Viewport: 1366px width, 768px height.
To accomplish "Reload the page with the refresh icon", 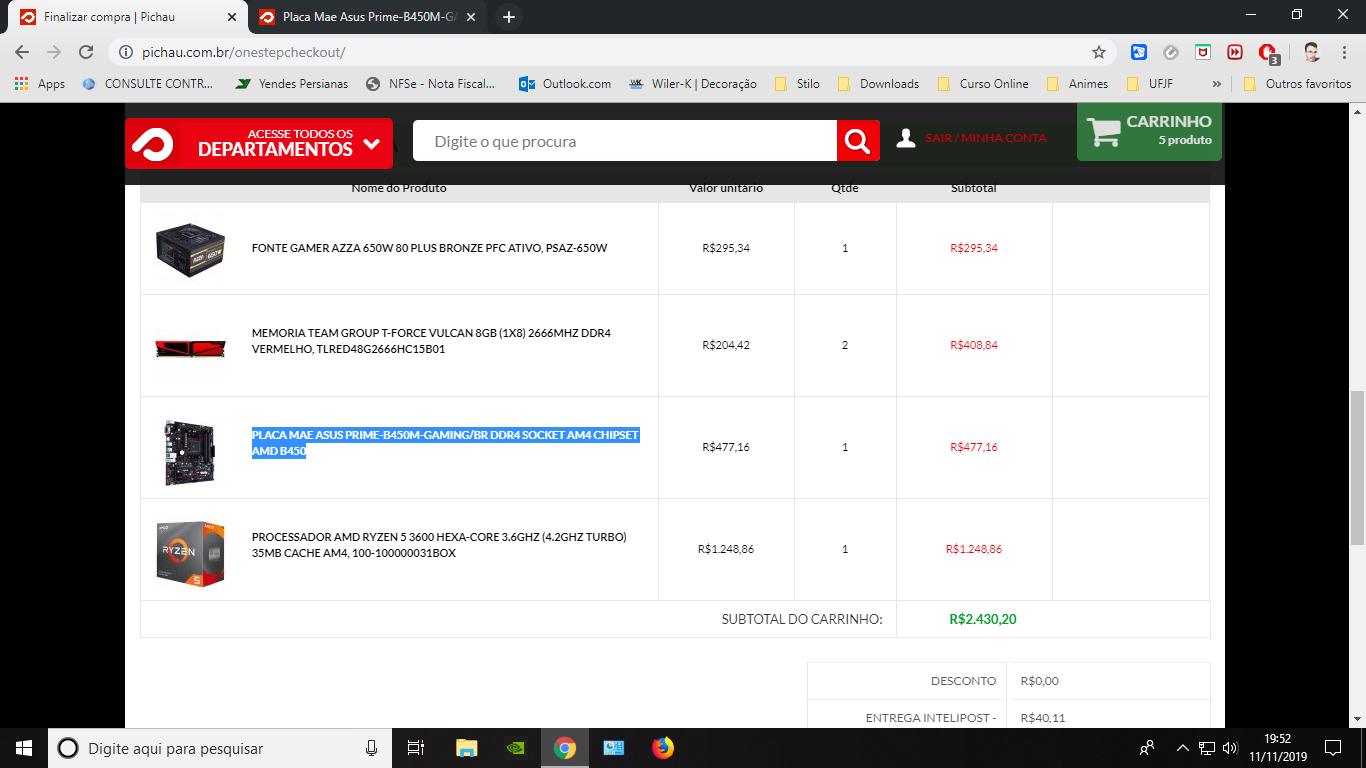I will [86, 52].
